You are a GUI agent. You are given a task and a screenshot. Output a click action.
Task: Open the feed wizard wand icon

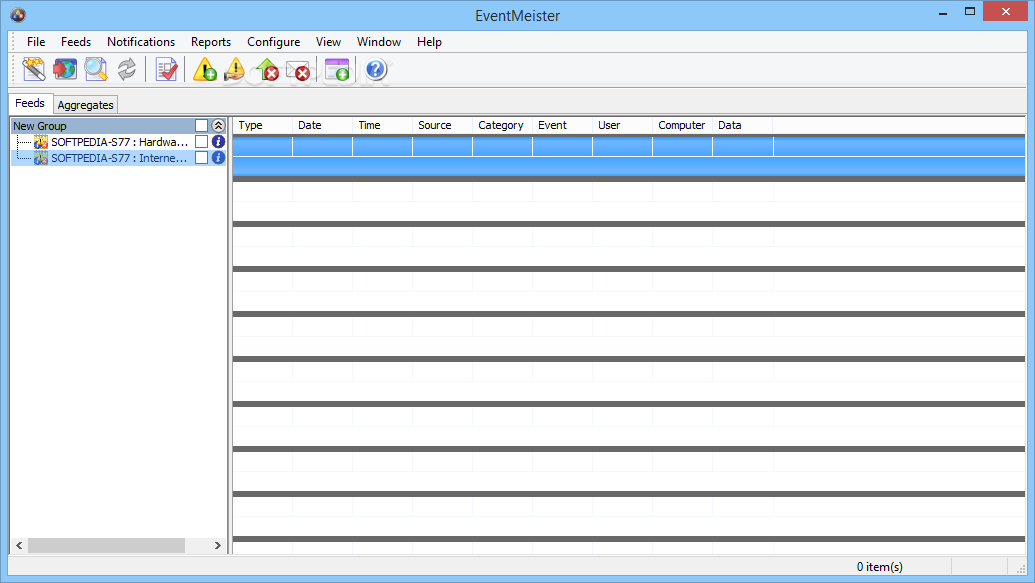34,69
